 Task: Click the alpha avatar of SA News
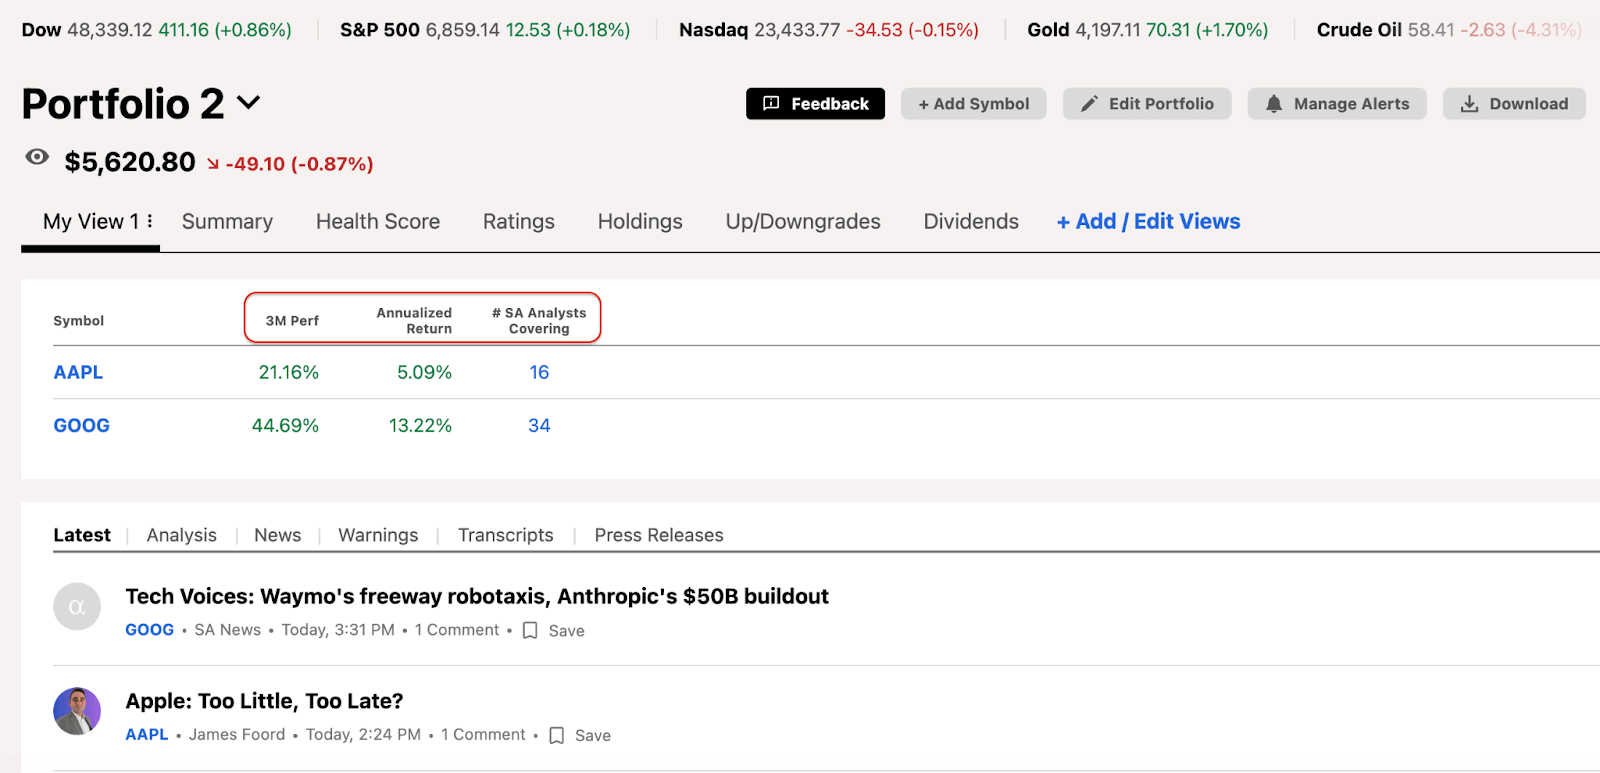[77, 607]
